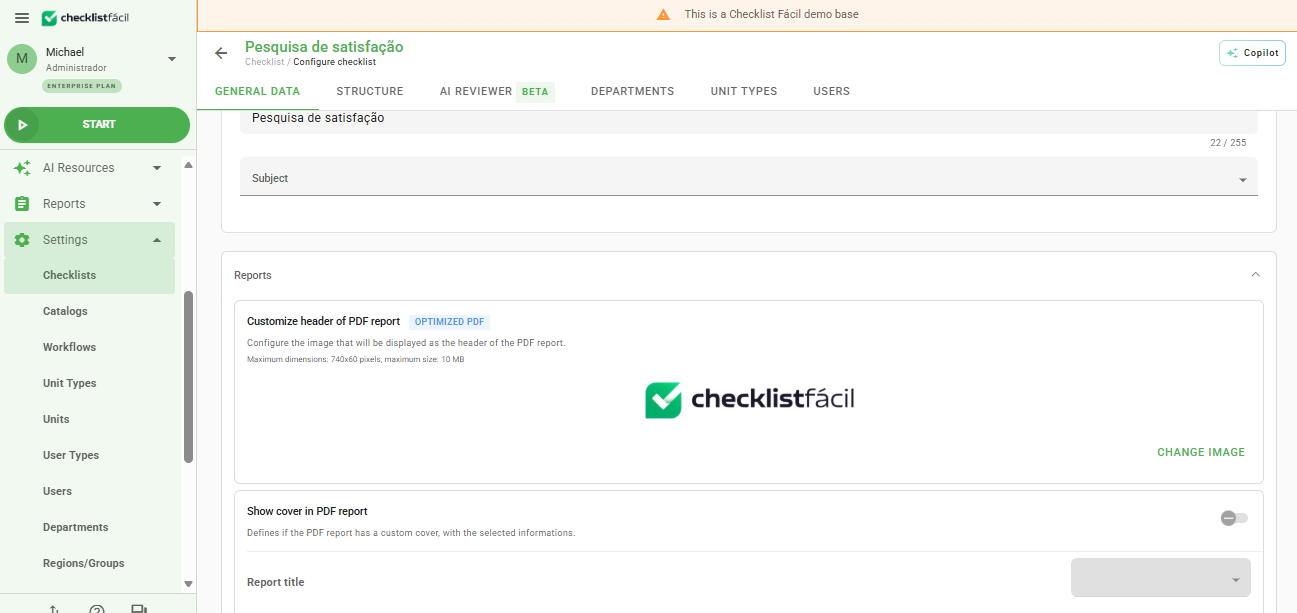Switch to the GENERAL DATA tab
The image size is (1297, 613).
(257, 91)
